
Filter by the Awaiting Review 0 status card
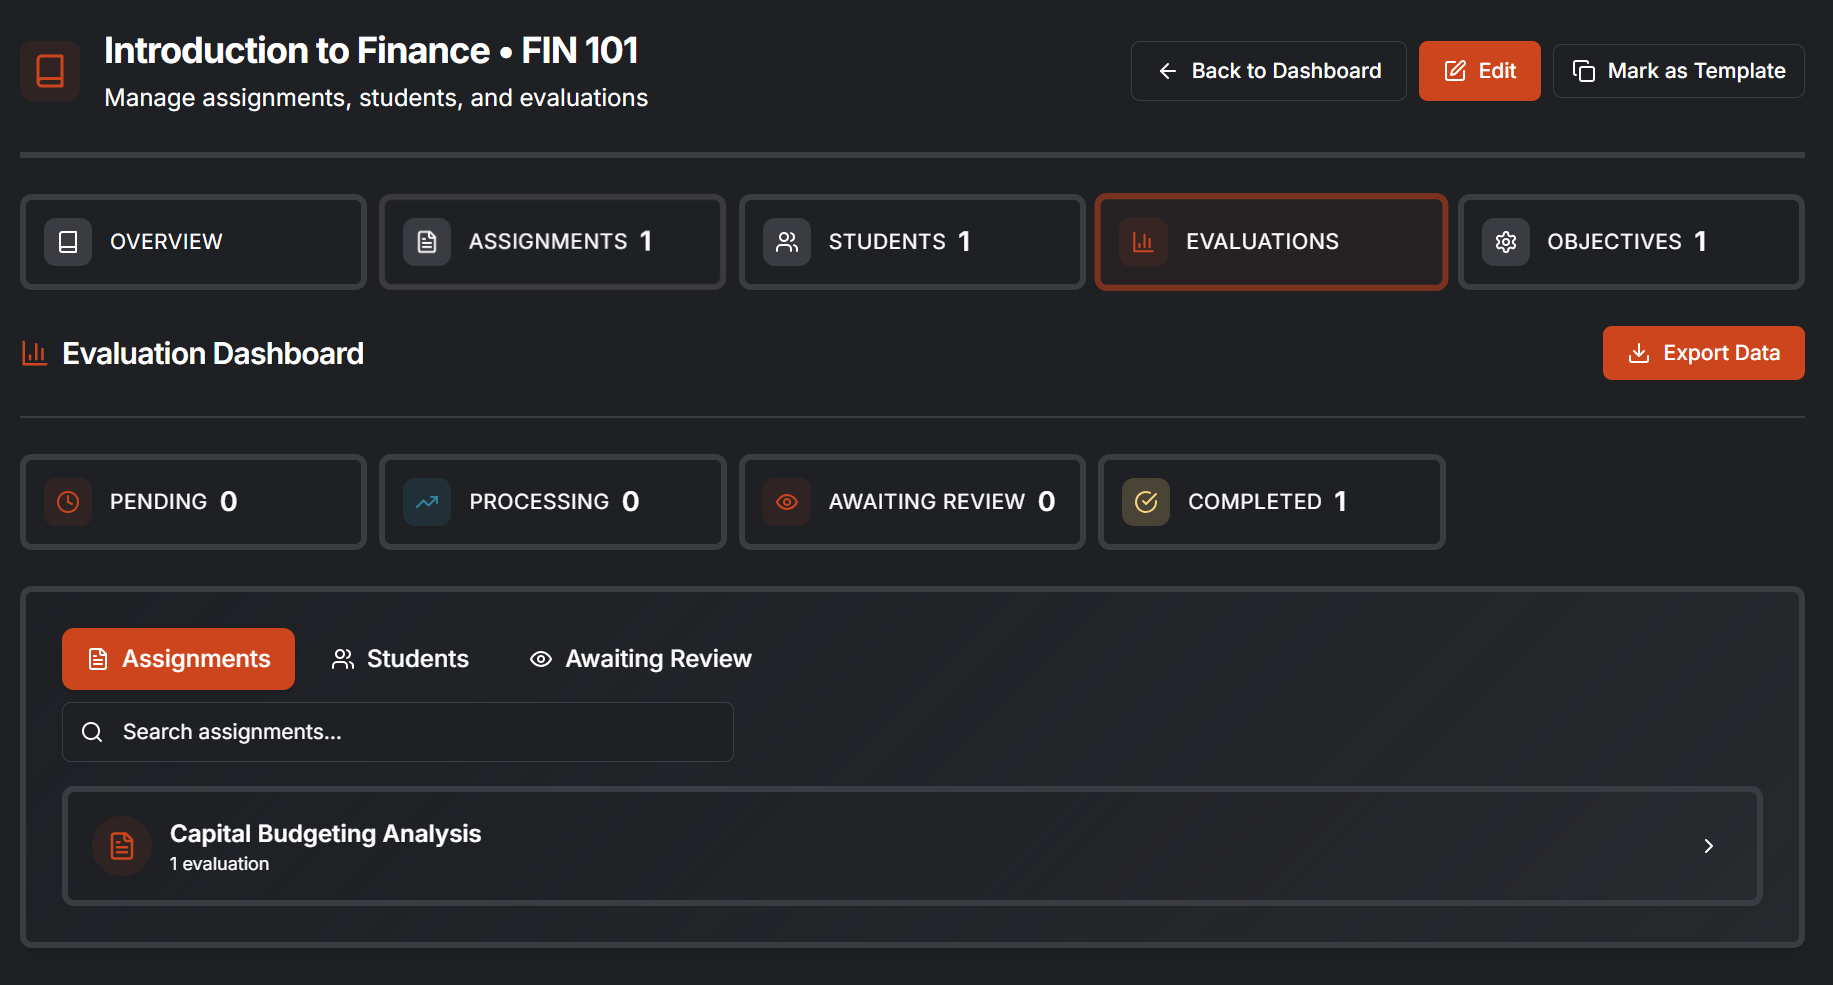click(x=912, y=502)
